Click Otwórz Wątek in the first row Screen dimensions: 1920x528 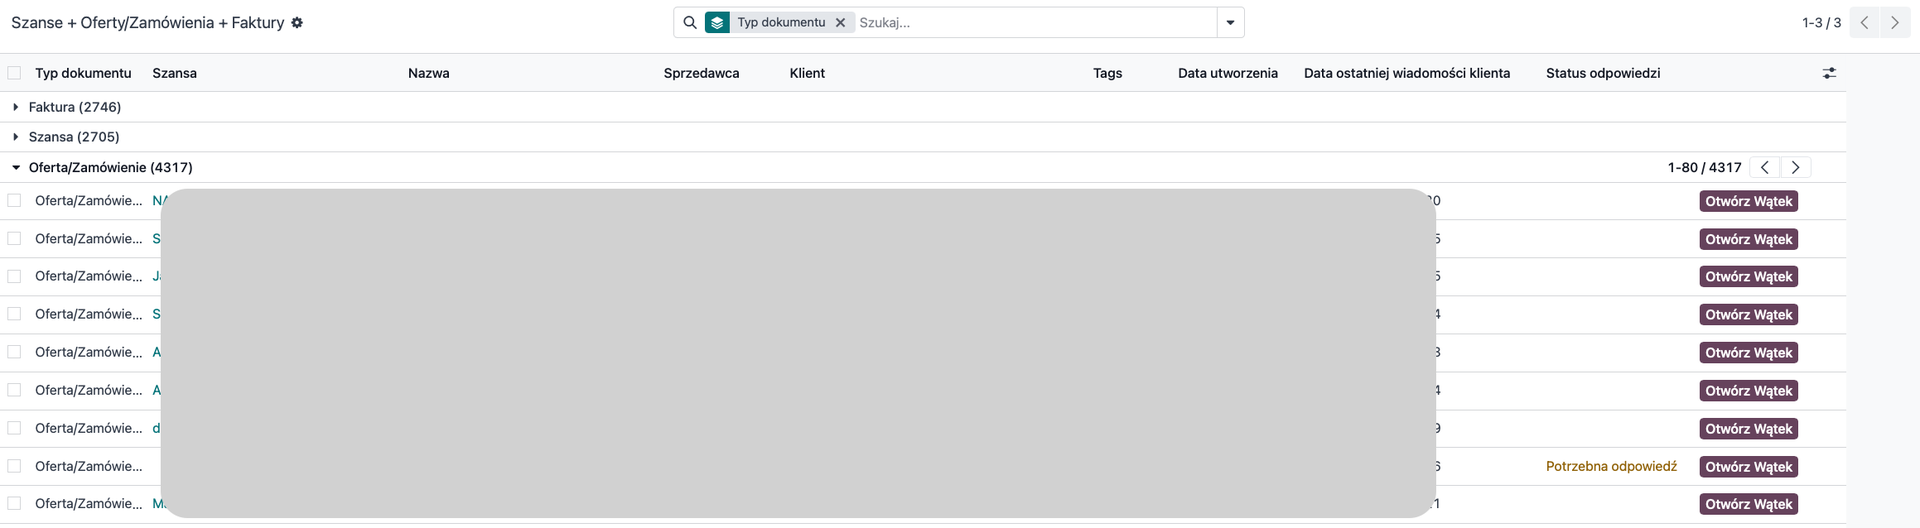[1748, 201]
